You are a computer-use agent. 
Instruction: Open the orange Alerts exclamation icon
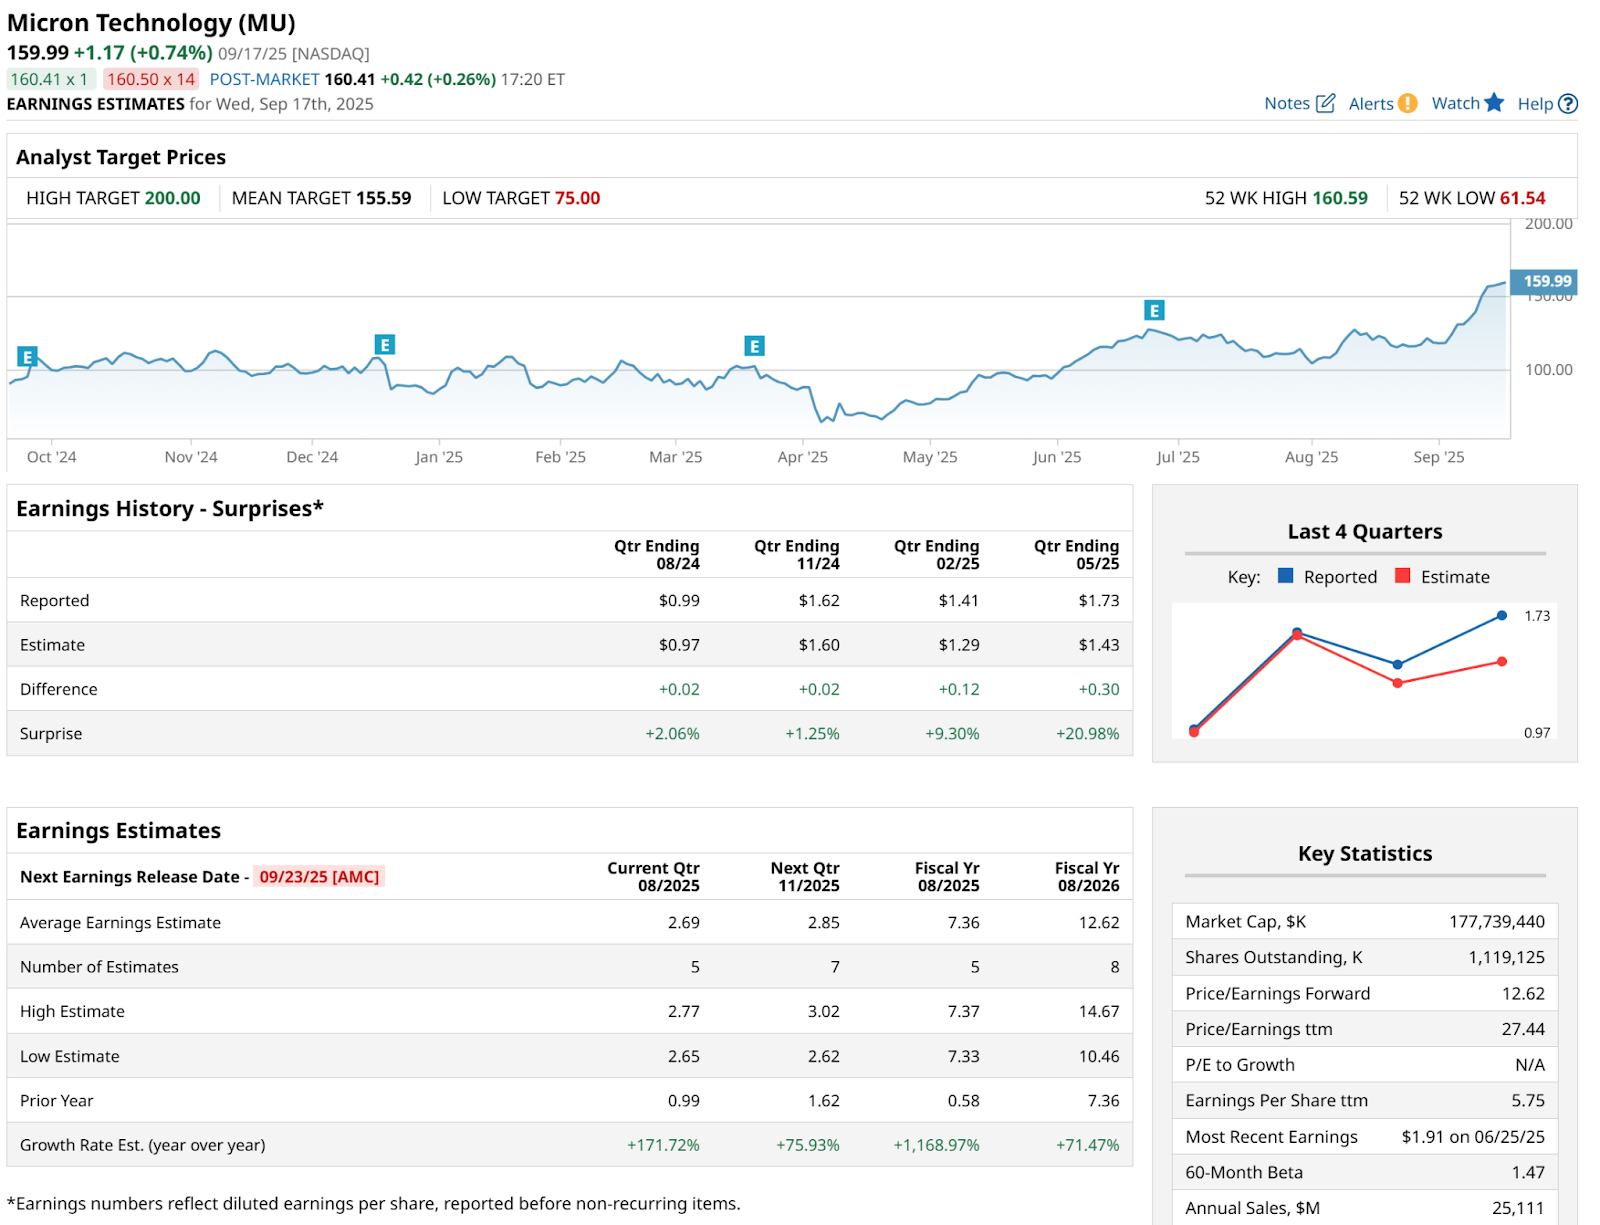(1407, 103)
